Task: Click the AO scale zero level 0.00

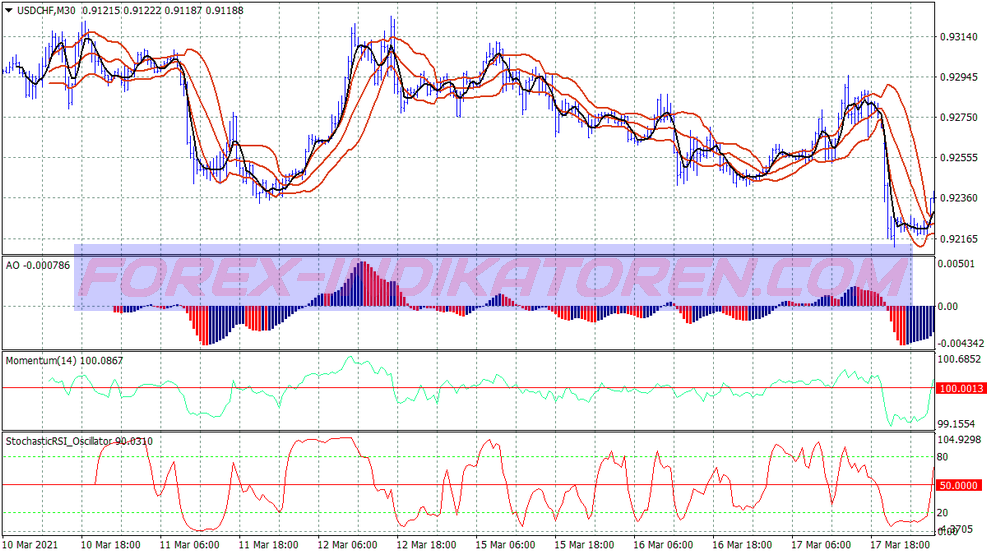Action: [x=948, y=306]
